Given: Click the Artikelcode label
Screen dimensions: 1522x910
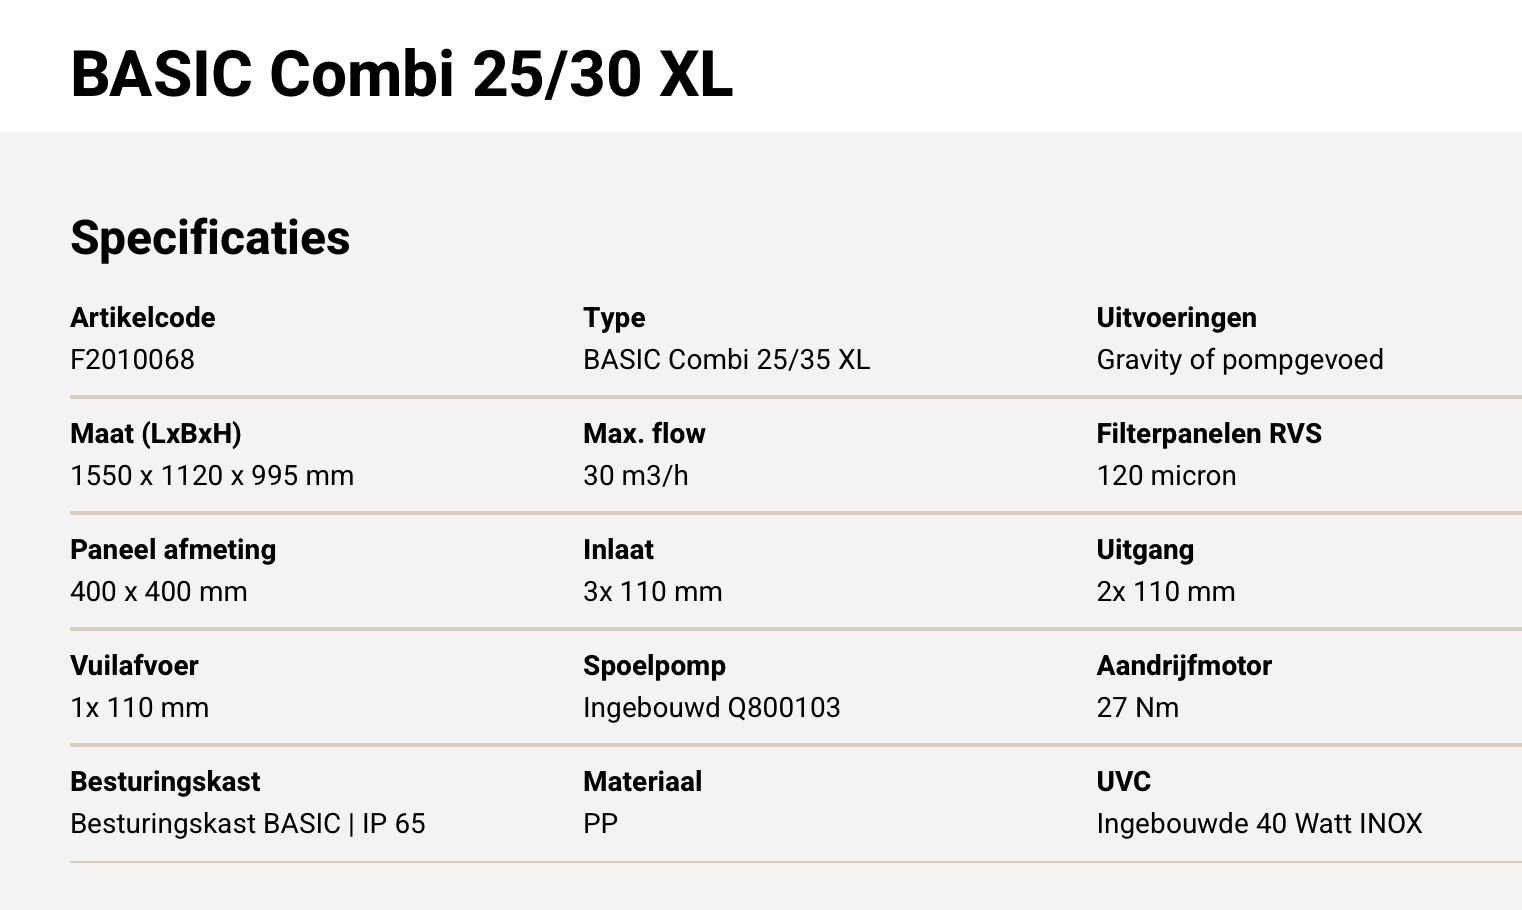Looking at the screenshot, I should (143, 318).
